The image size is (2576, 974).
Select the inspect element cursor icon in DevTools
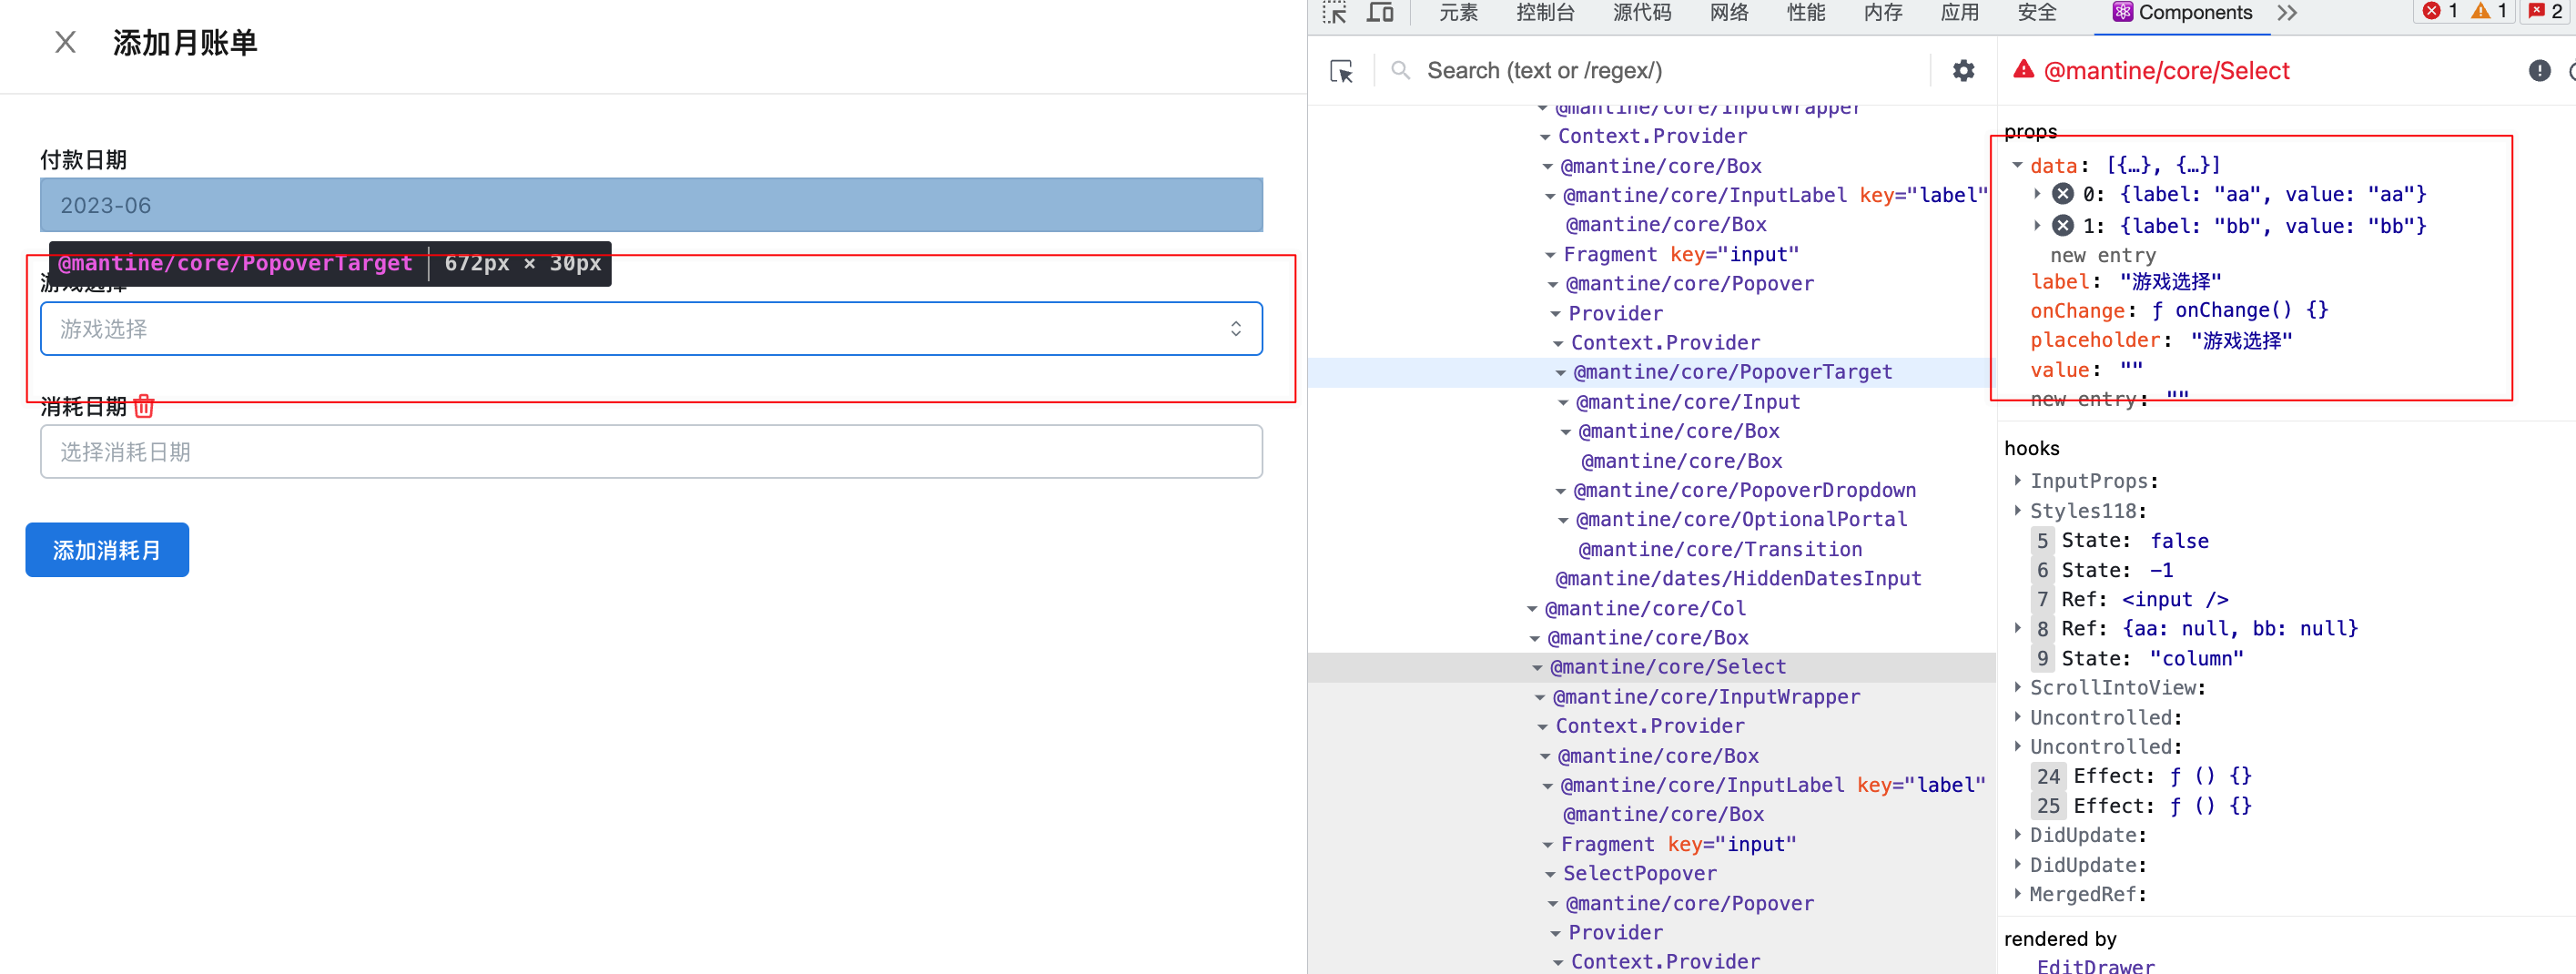tap(1335, 13)
